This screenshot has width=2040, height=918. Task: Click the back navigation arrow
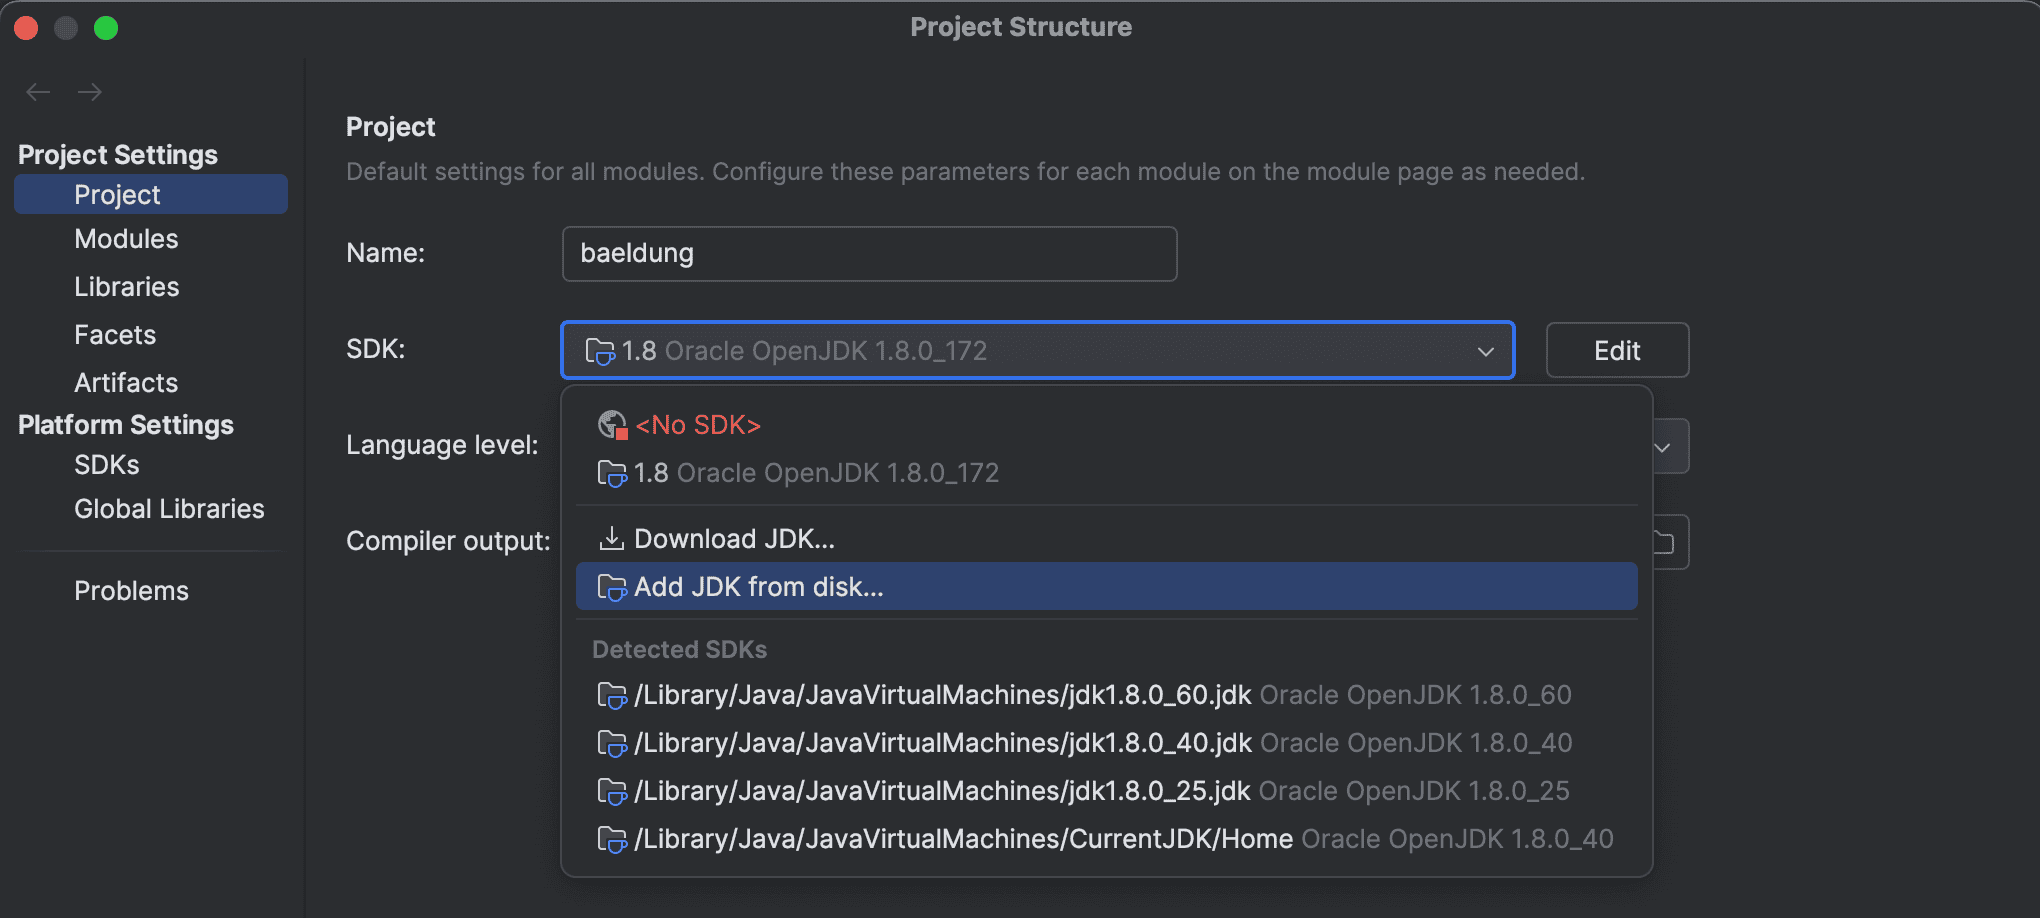click(38, 92)
